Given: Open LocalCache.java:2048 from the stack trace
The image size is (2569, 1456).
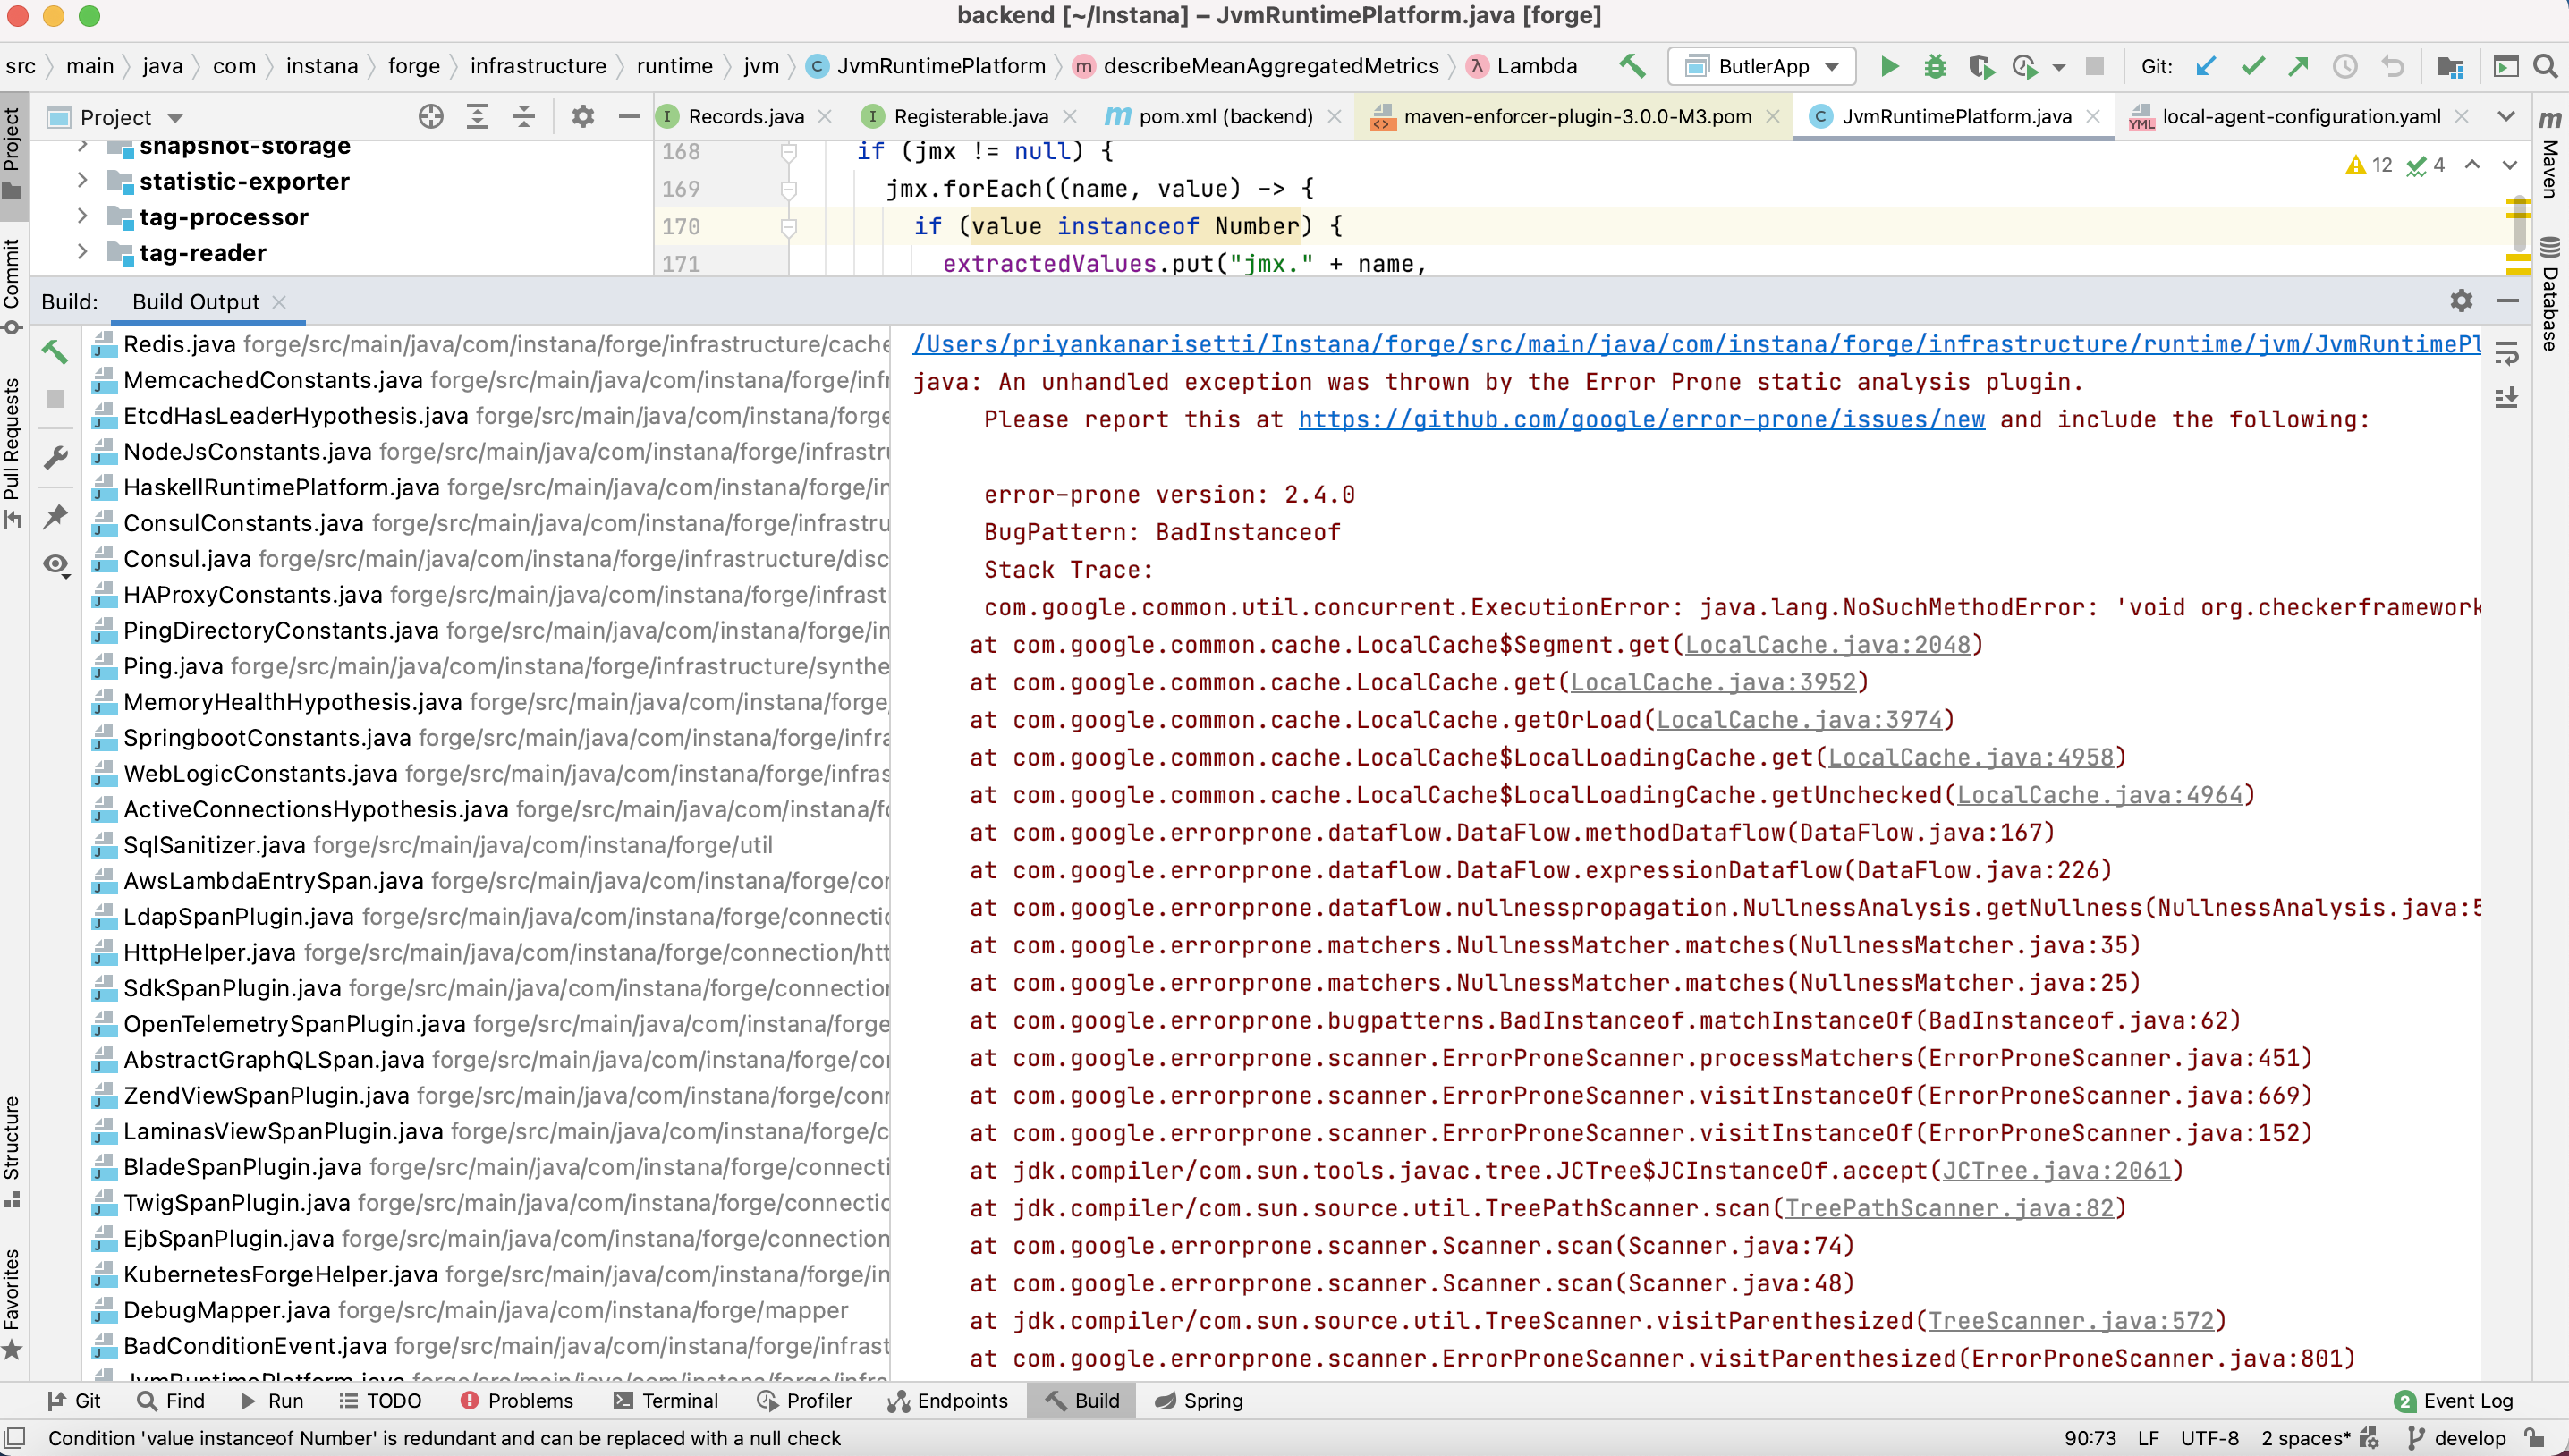Looking at the screenshot, I should (x=1829, y=644).
